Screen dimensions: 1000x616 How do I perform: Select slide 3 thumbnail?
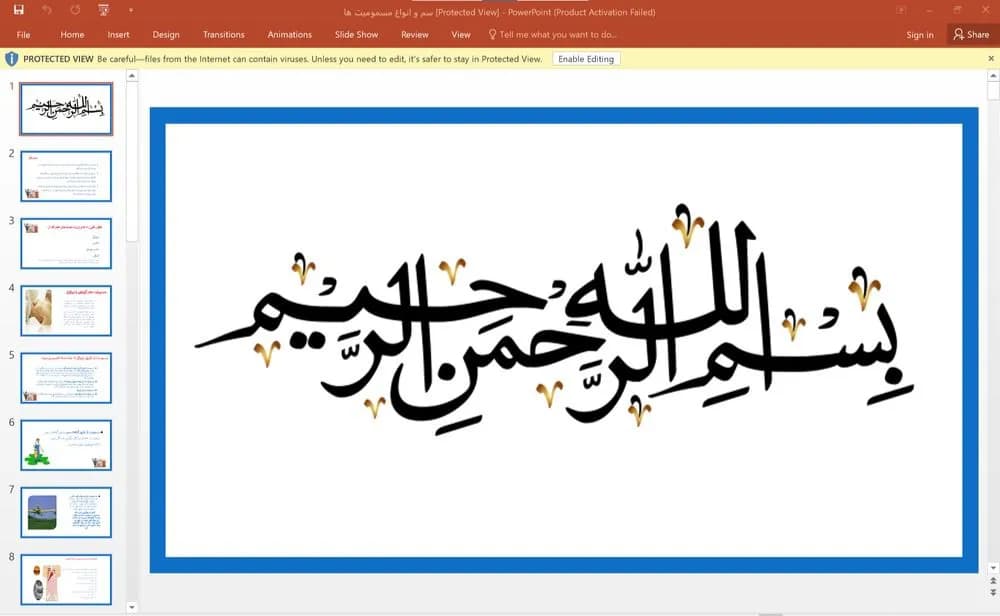(x=66, y=243)
